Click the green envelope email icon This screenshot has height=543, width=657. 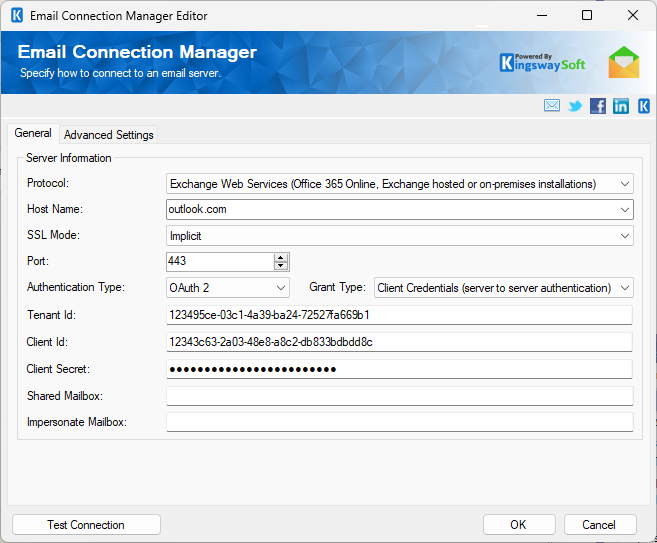pyautogui.click(x=624, y=62)
